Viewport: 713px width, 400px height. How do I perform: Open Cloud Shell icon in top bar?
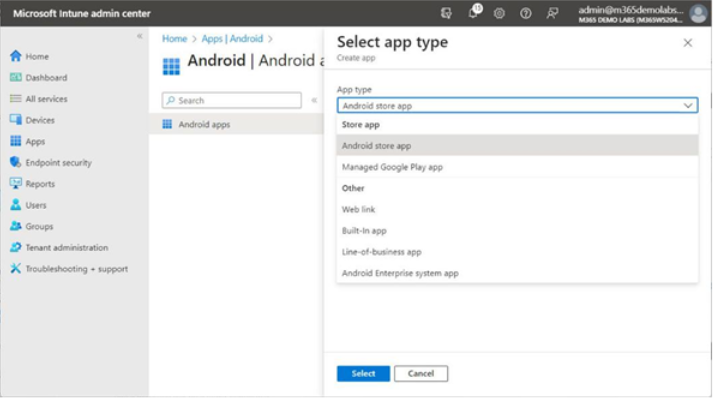point(446,13)
